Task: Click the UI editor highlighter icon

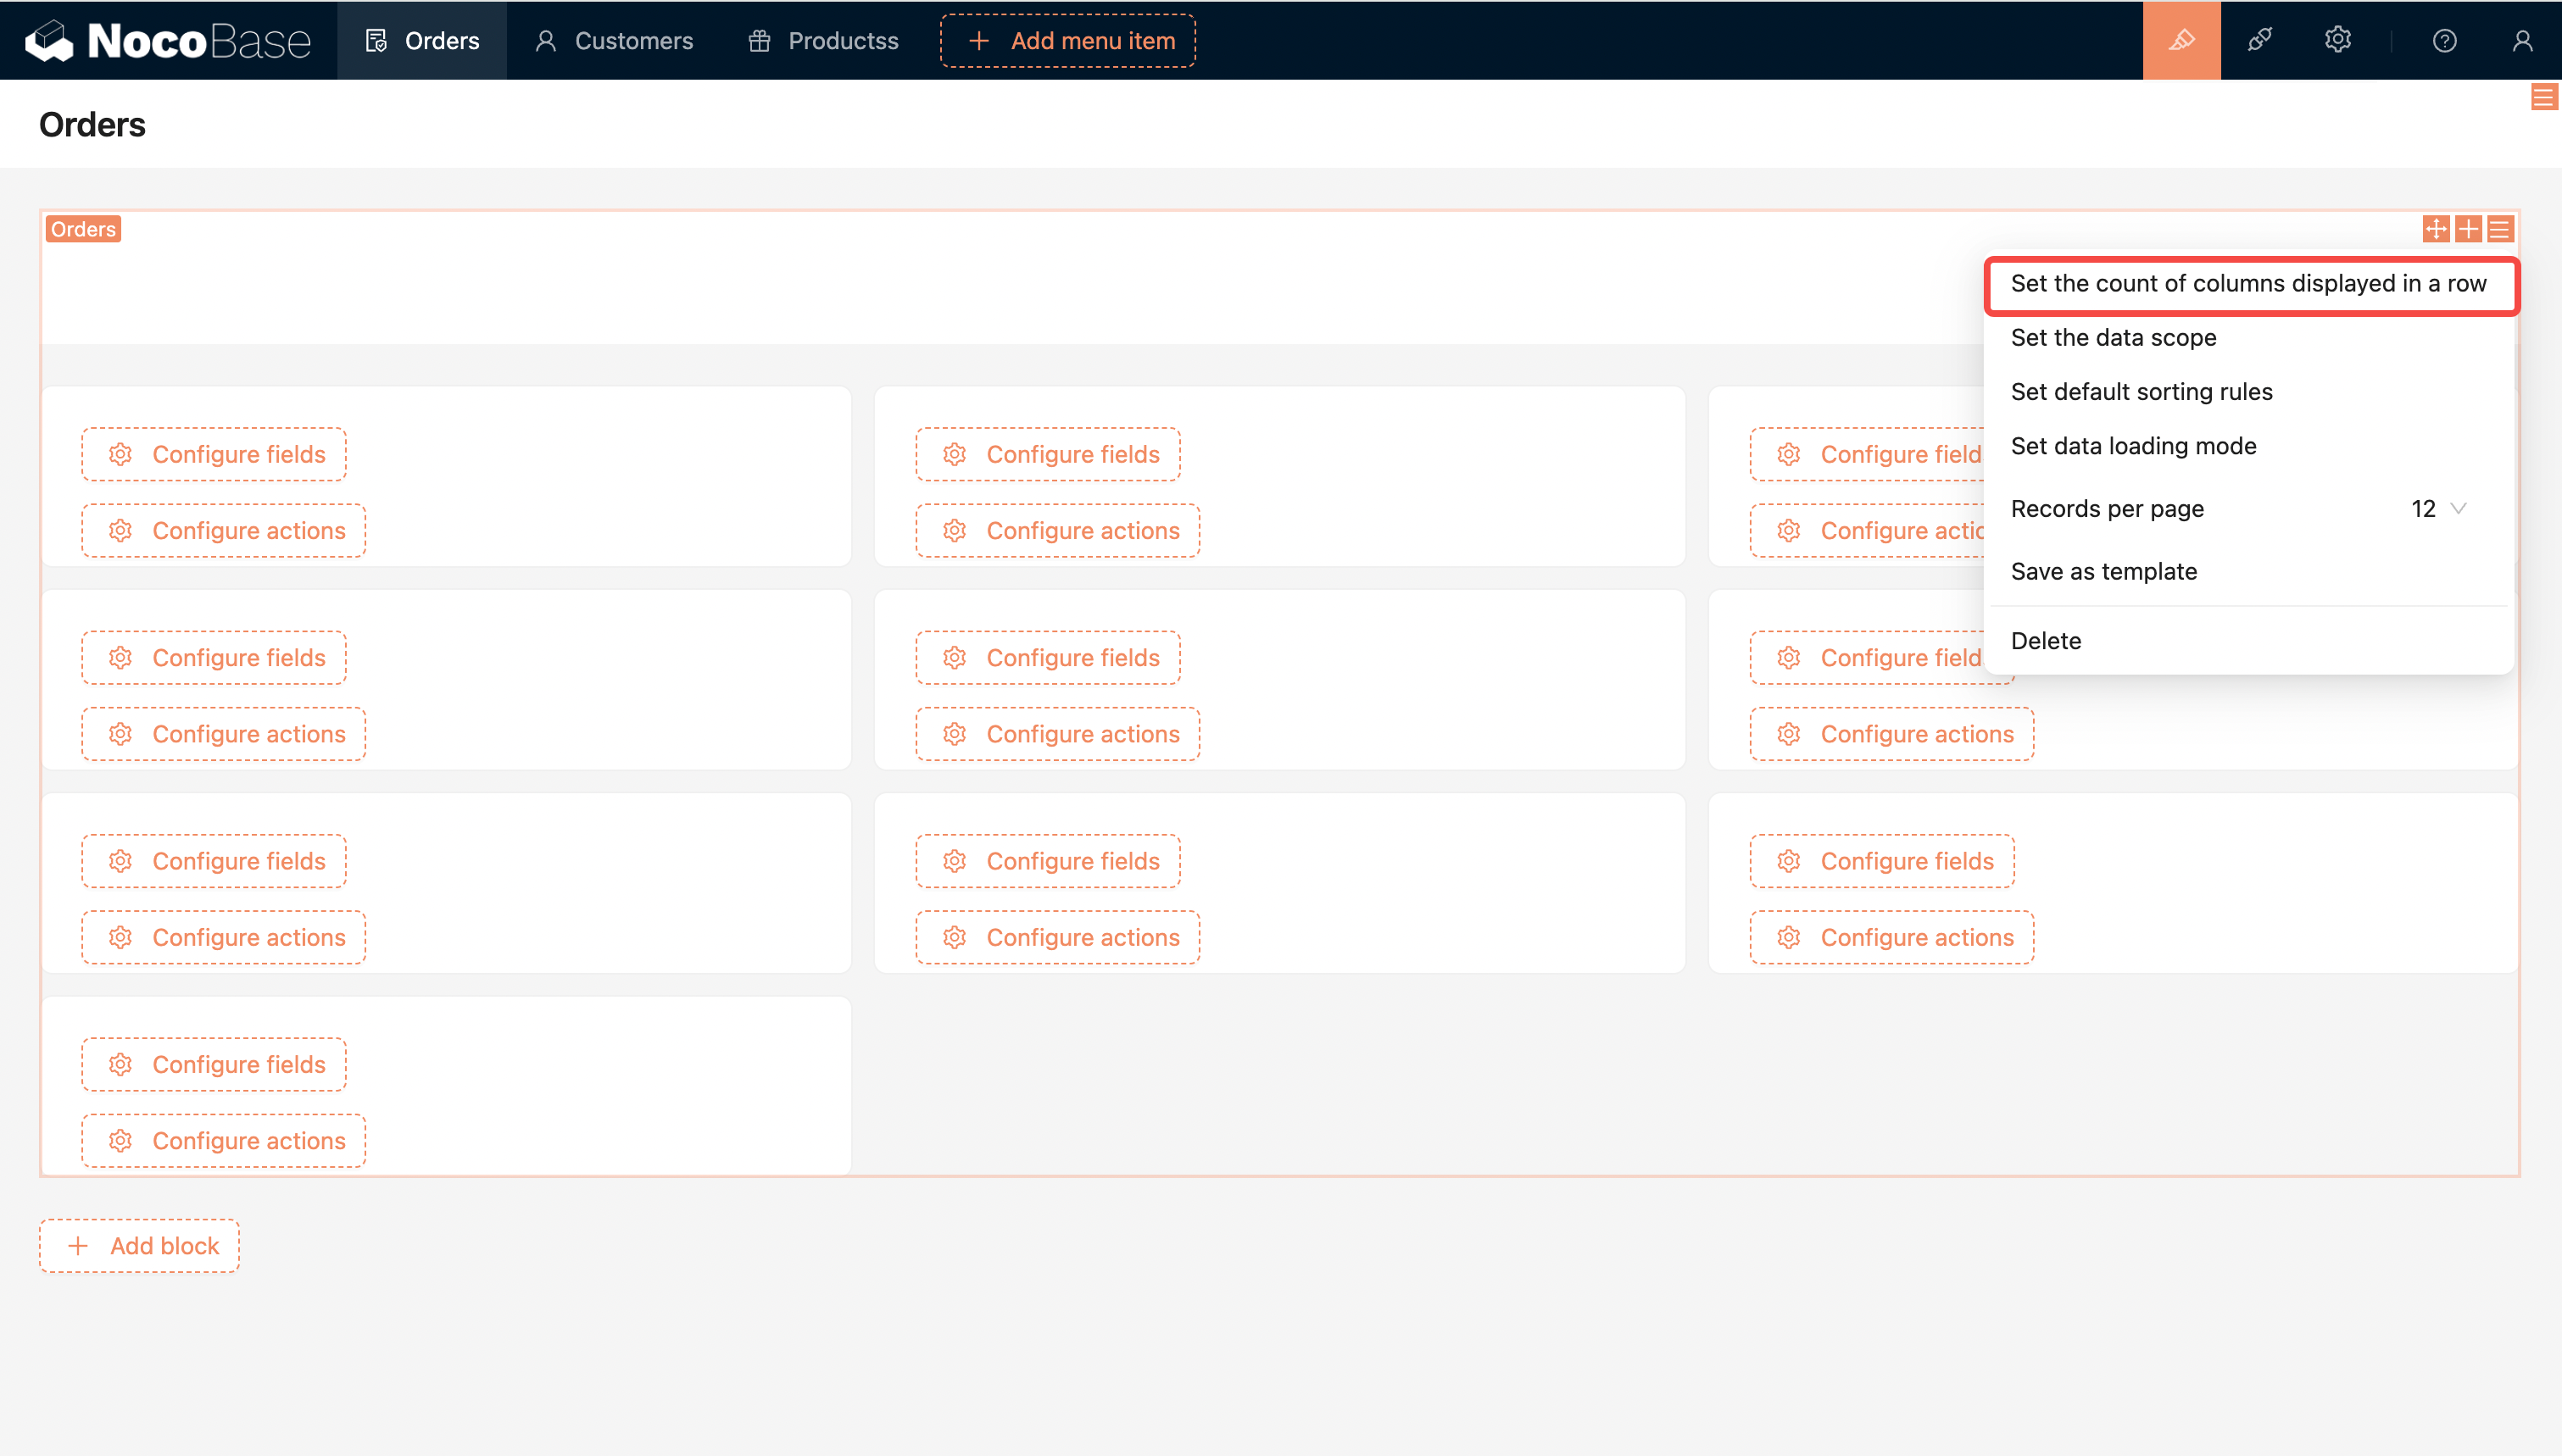Action: click(2181, 40)
